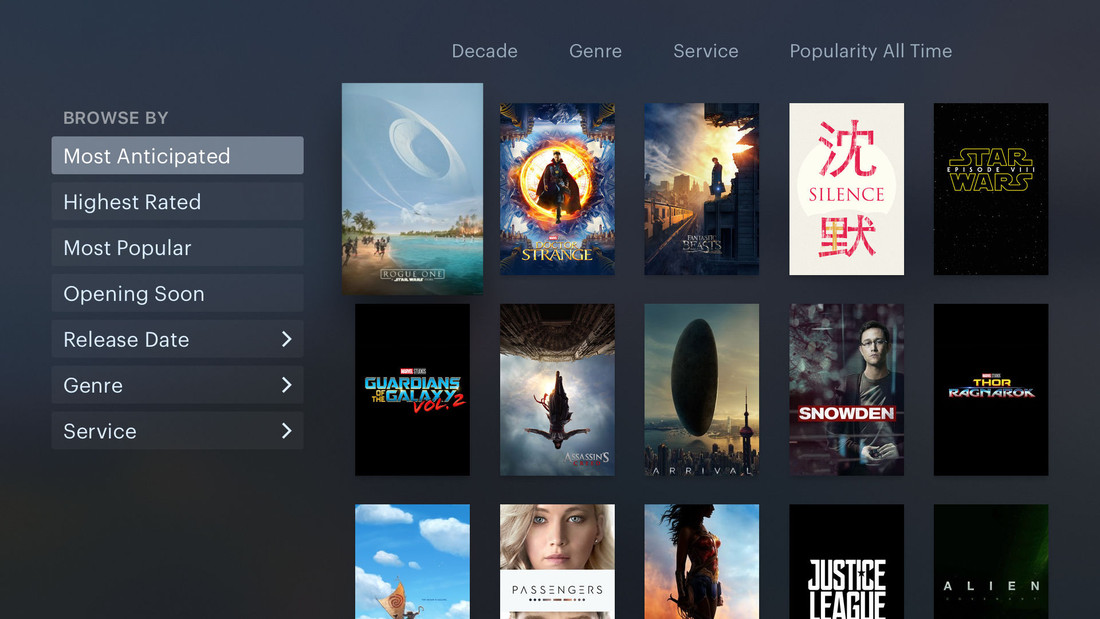Select Opening Soon in sidebar
This screenshot has width=1100, height=619.
coord(177,294)
